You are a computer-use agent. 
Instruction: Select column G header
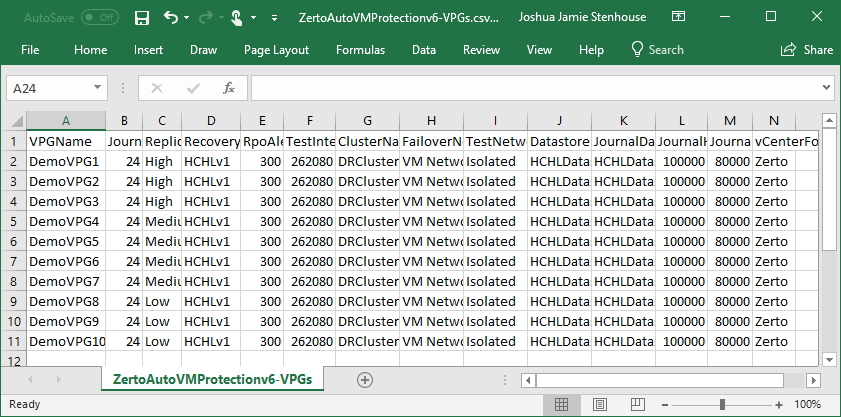(367, 121)
